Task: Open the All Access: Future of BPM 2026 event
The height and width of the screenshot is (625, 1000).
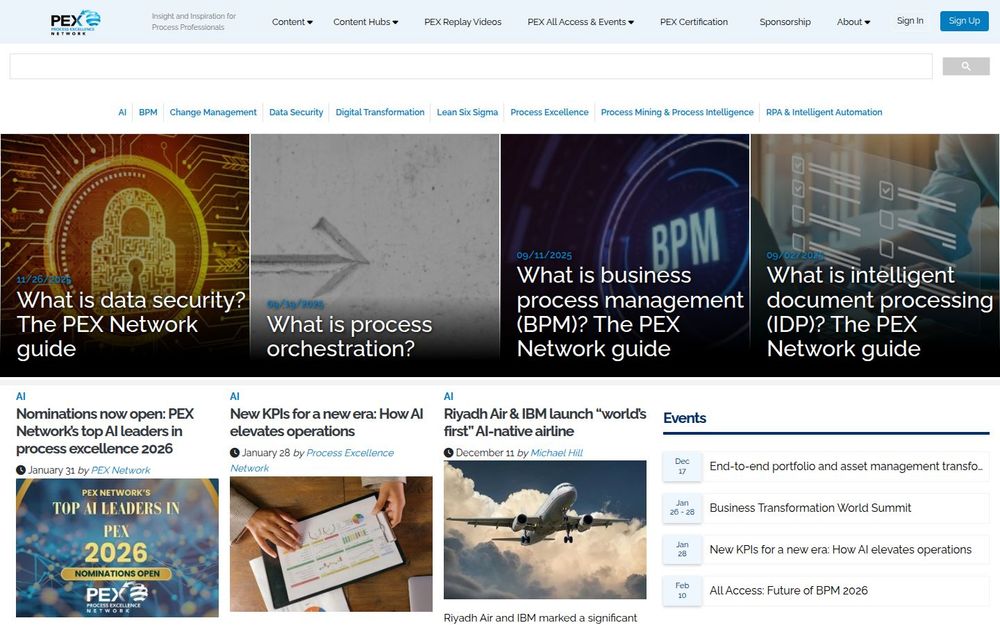Action: (x=788, y=591)
